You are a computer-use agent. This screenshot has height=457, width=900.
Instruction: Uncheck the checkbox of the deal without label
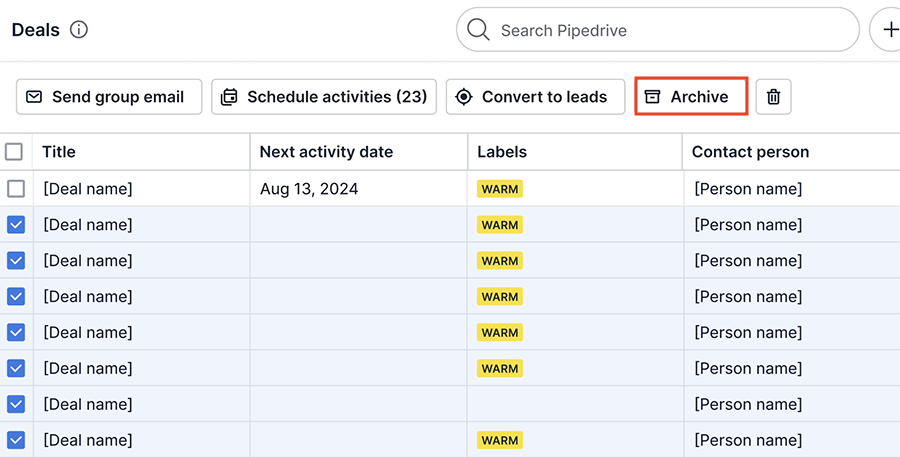click(16, 404)
